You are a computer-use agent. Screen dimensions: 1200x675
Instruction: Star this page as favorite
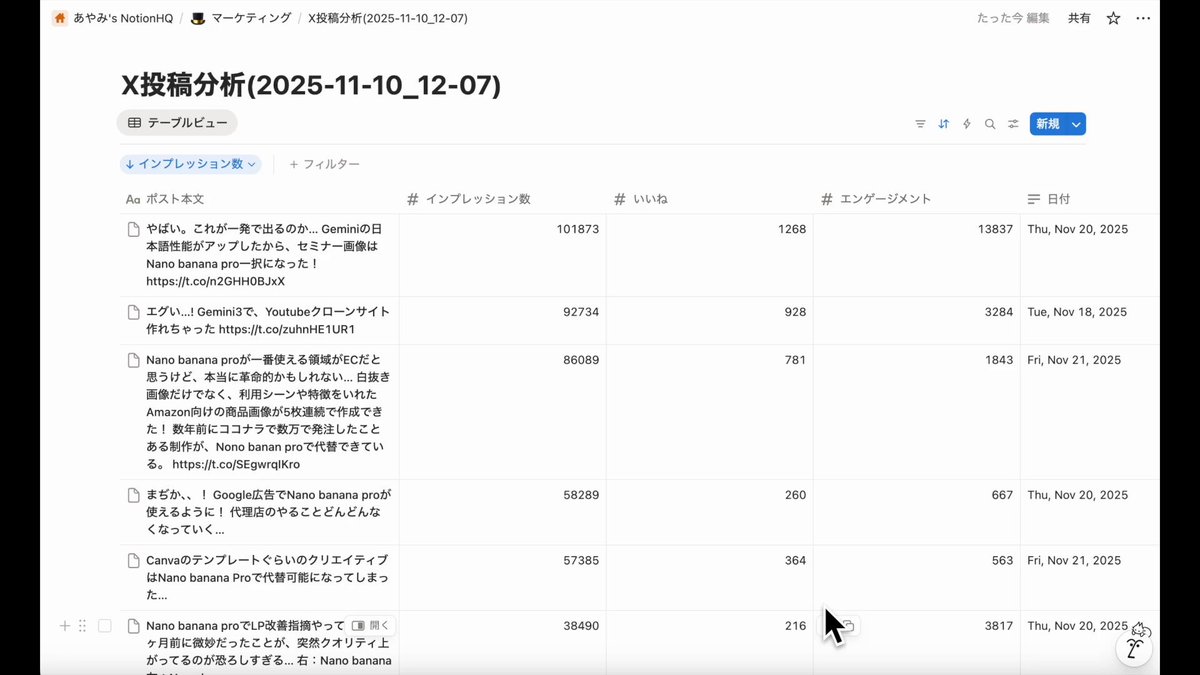tap(1113, 18)
